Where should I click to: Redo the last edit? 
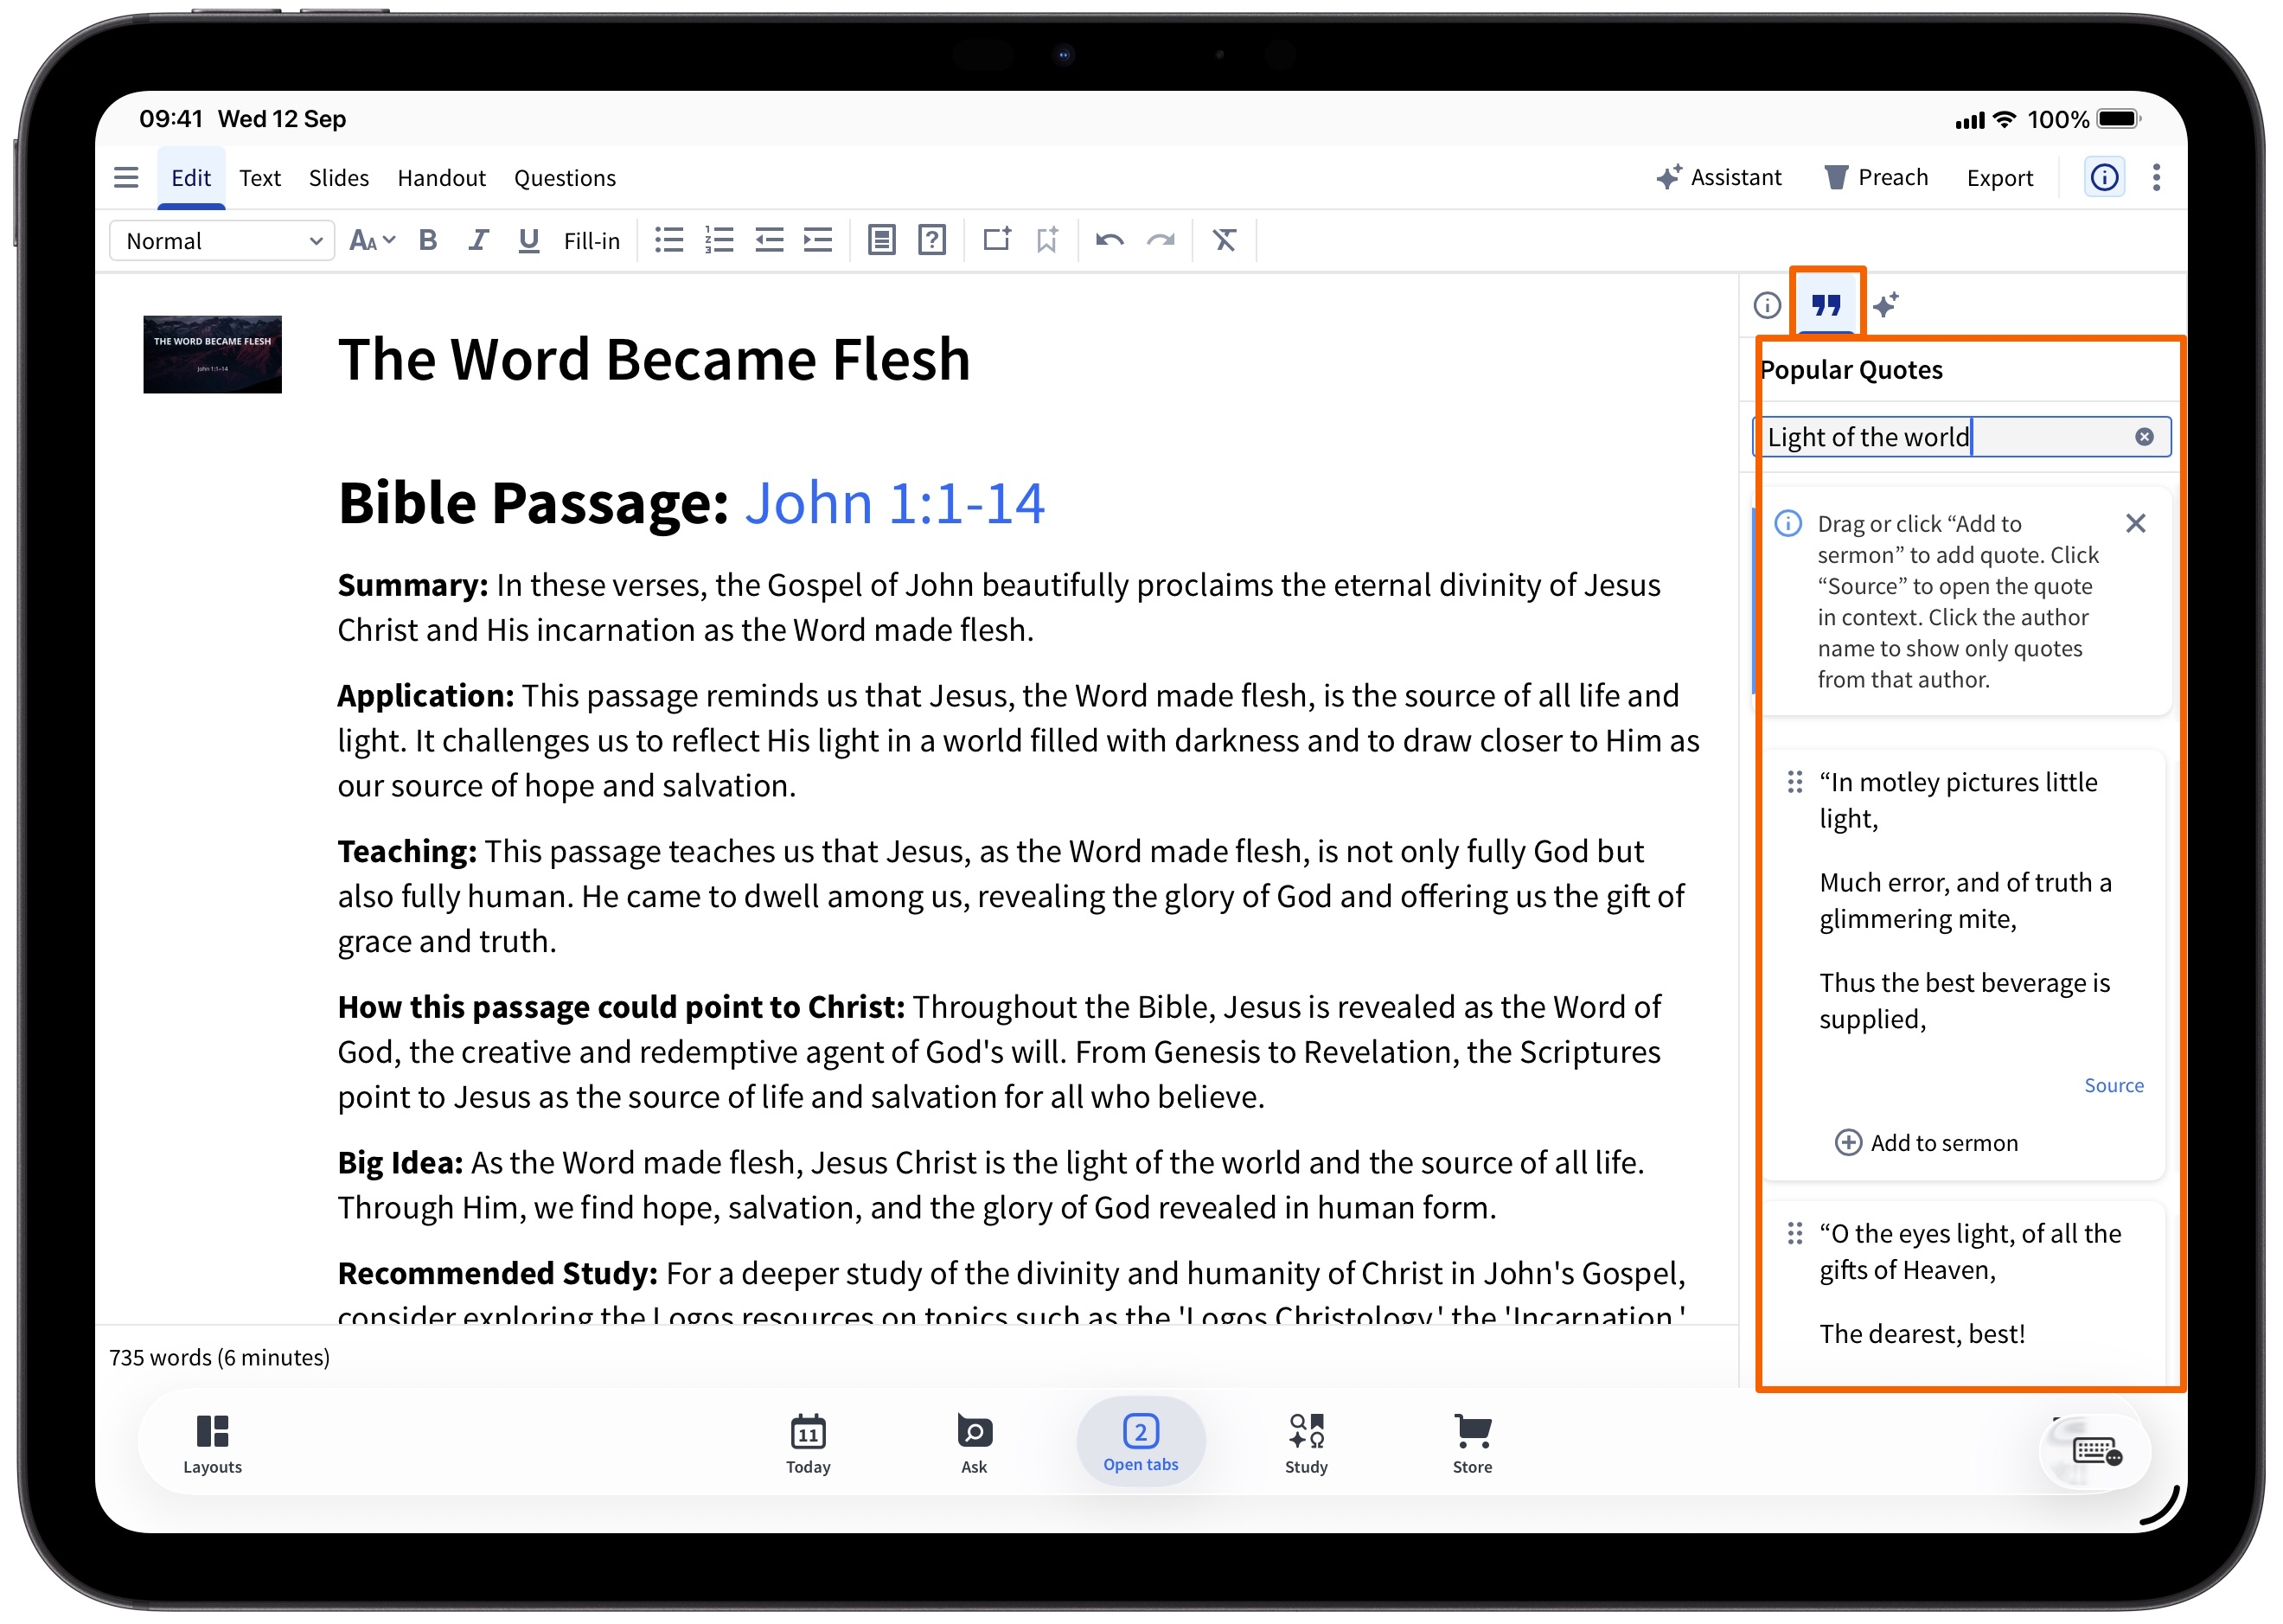[1161, 241]
